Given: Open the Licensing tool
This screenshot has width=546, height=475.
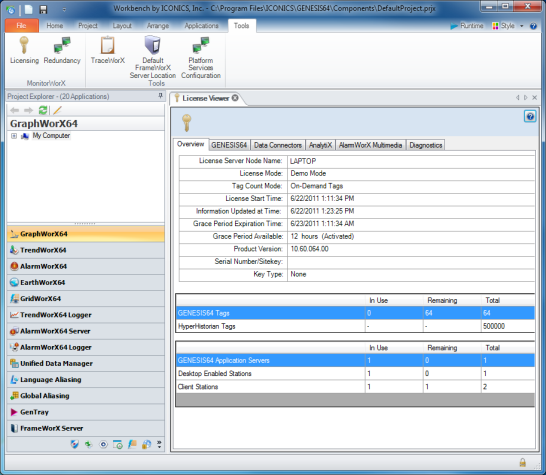Looking at the screenshot, I should click(24, 50).
